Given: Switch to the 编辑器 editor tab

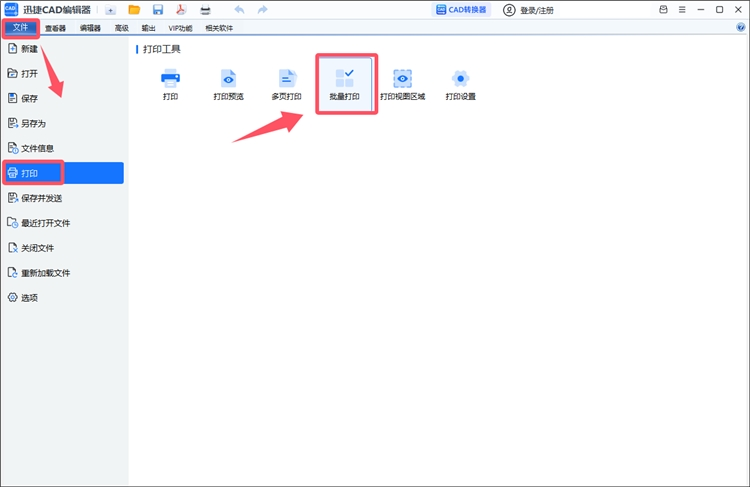Looking at the screenshot, I should pos(90,28).
